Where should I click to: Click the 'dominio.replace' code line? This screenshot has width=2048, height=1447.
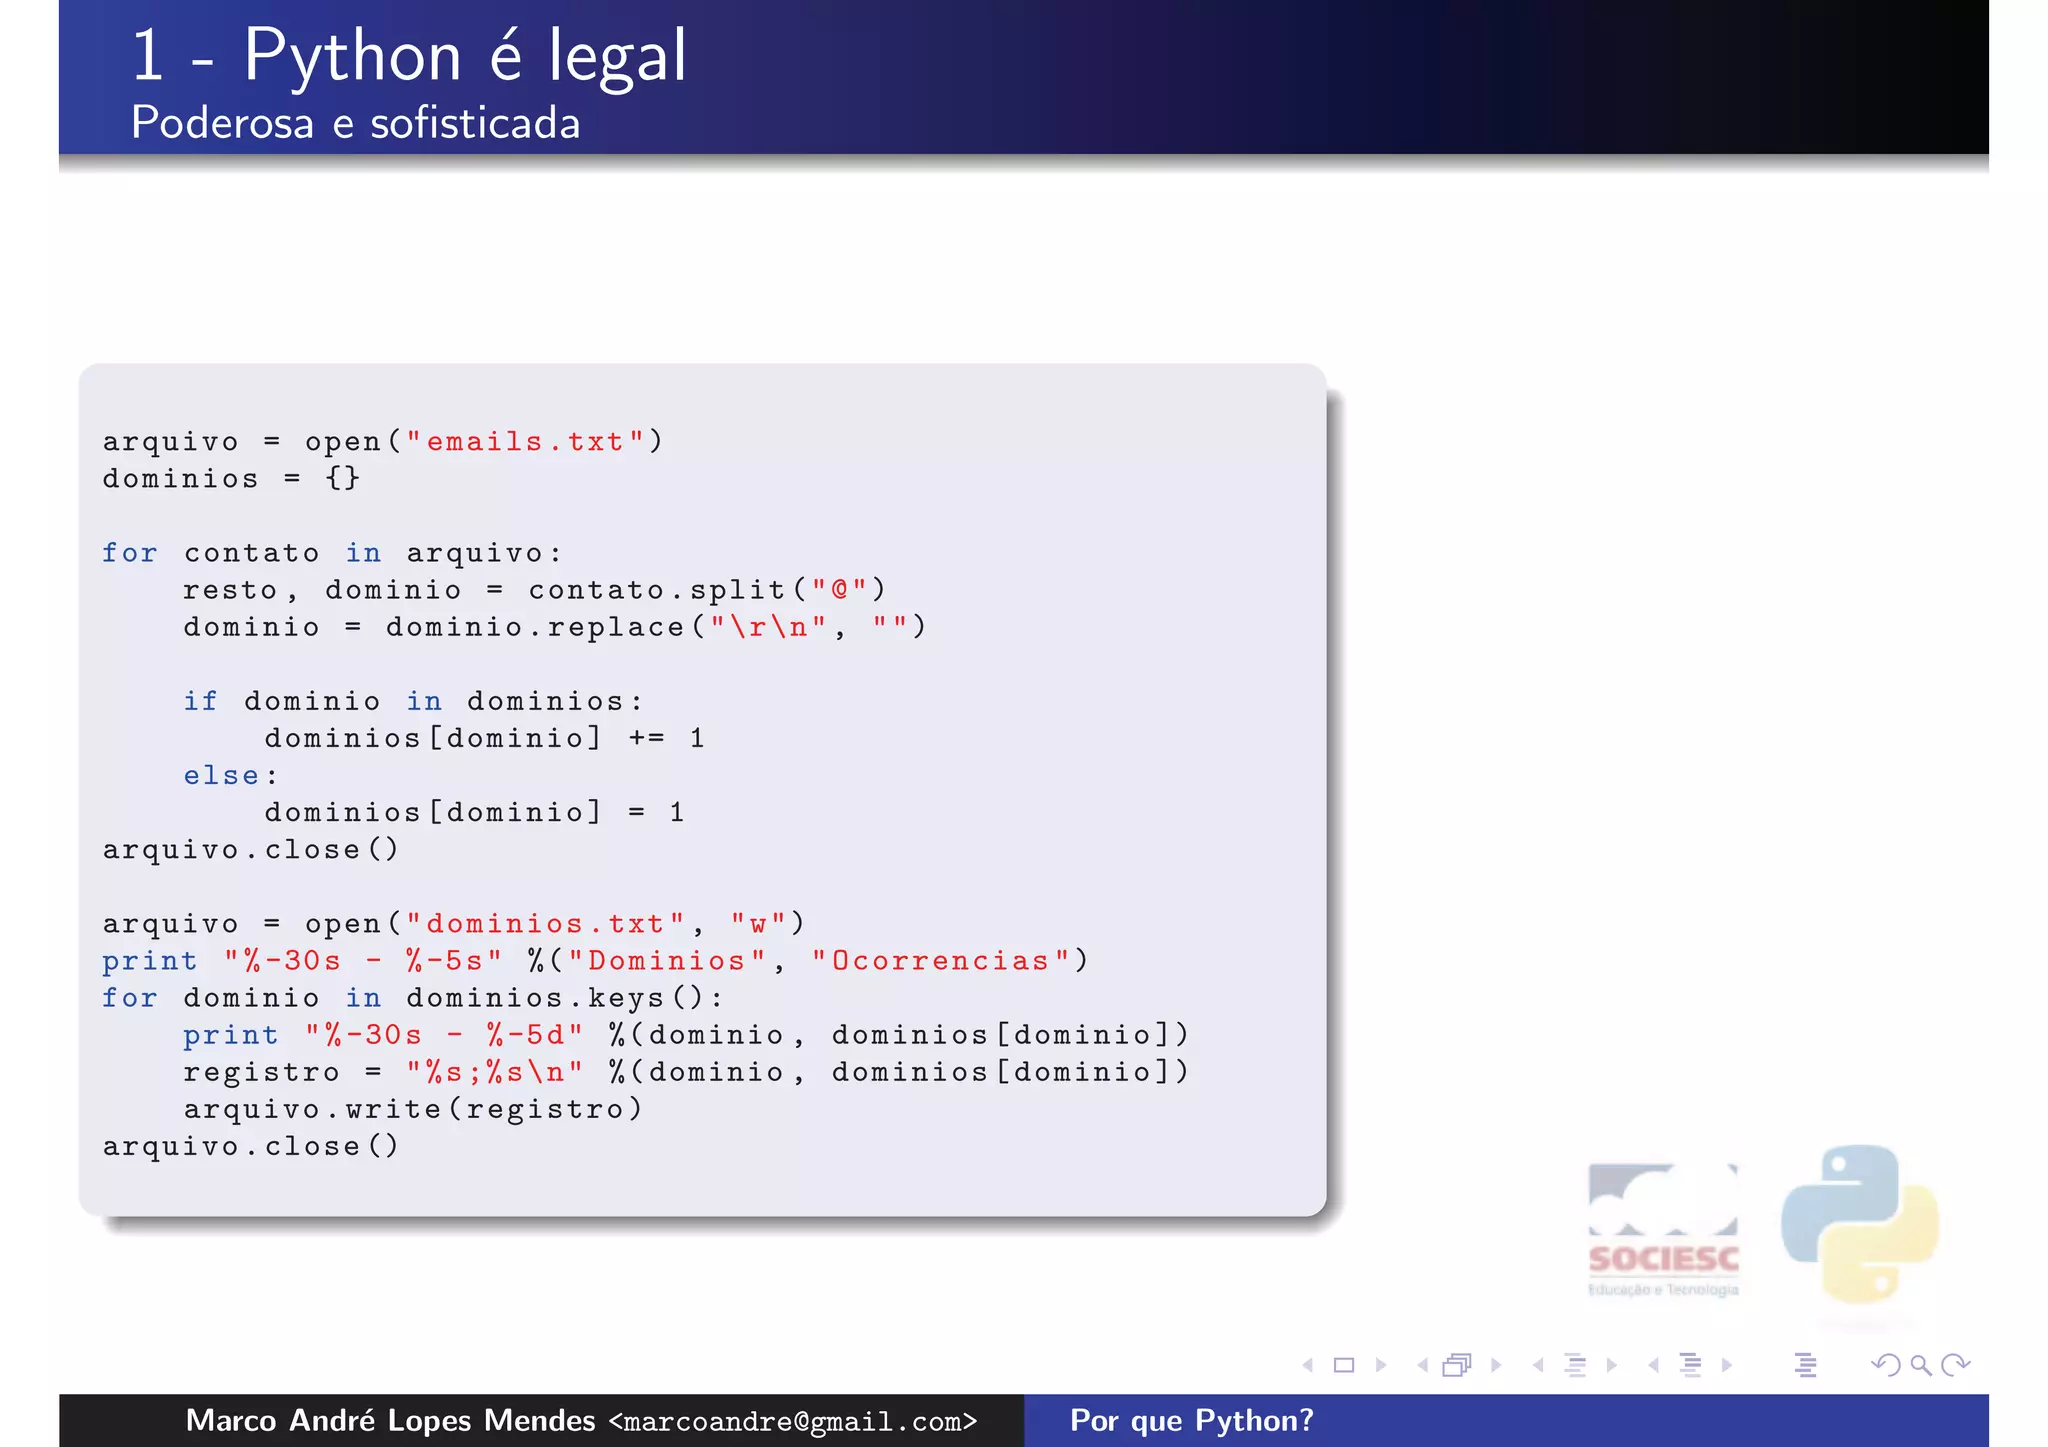click(555, 627)
